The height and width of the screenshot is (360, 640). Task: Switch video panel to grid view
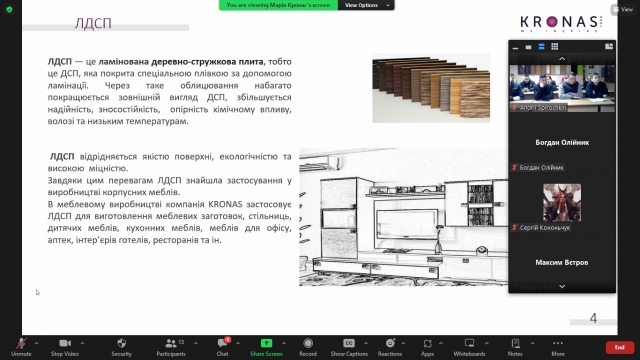(554, 47)
